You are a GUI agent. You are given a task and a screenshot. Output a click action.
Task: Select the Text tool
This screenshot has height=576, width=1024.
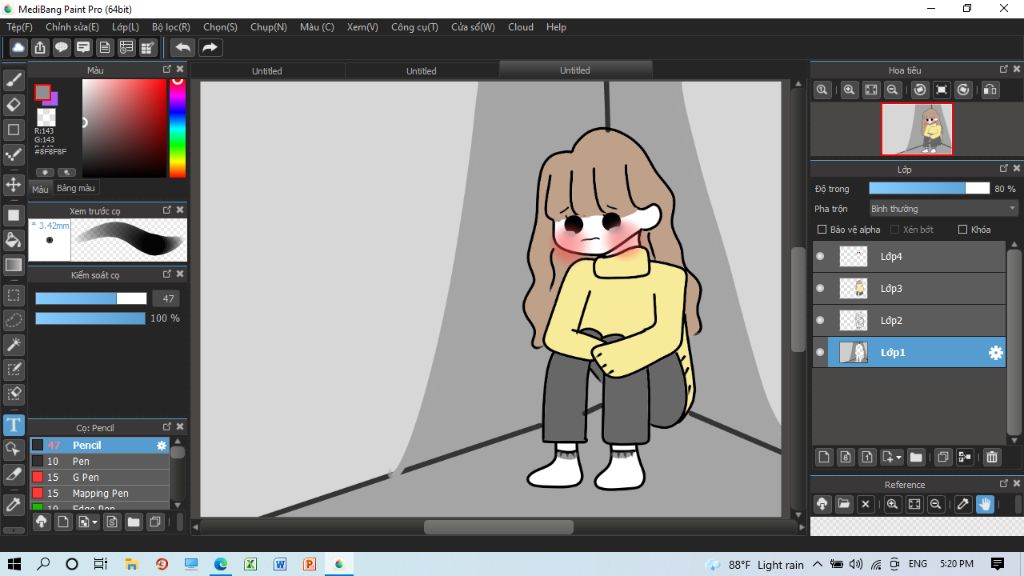tap(14, 425)
